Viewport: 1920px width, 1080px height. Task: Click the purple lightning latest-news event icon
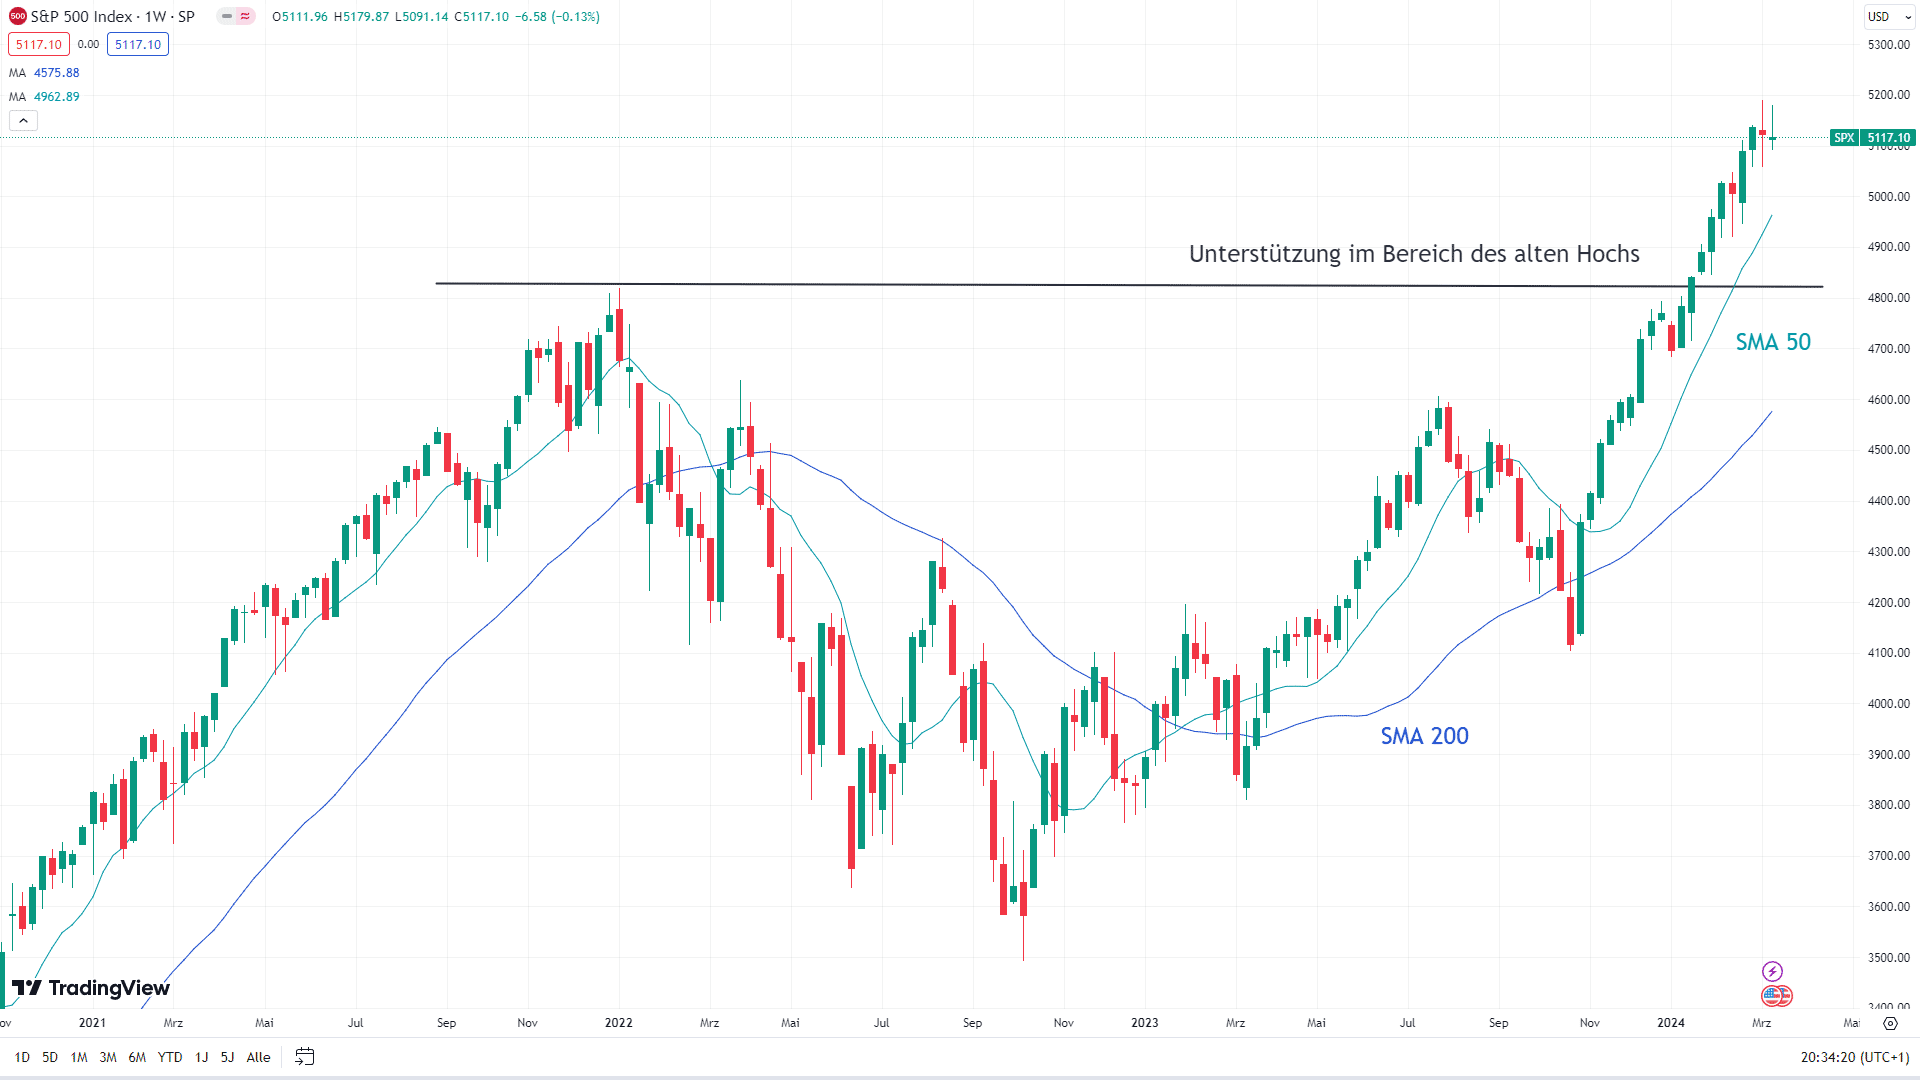1772,971
